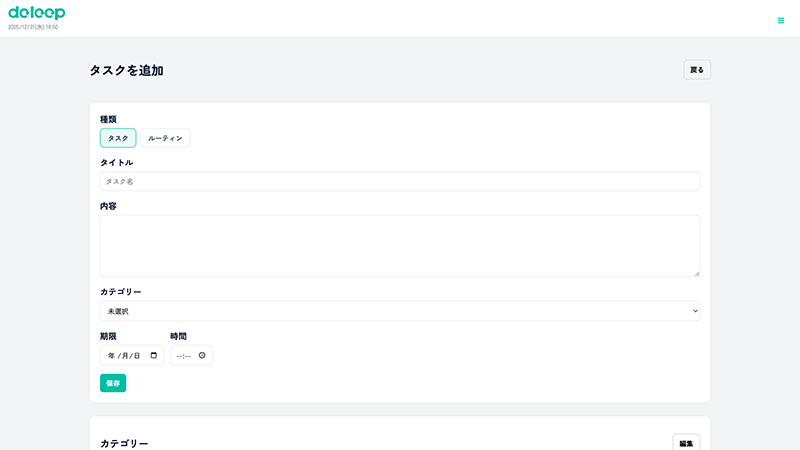Click the dropdown chevron in カテゴリー select

point(695,311)
